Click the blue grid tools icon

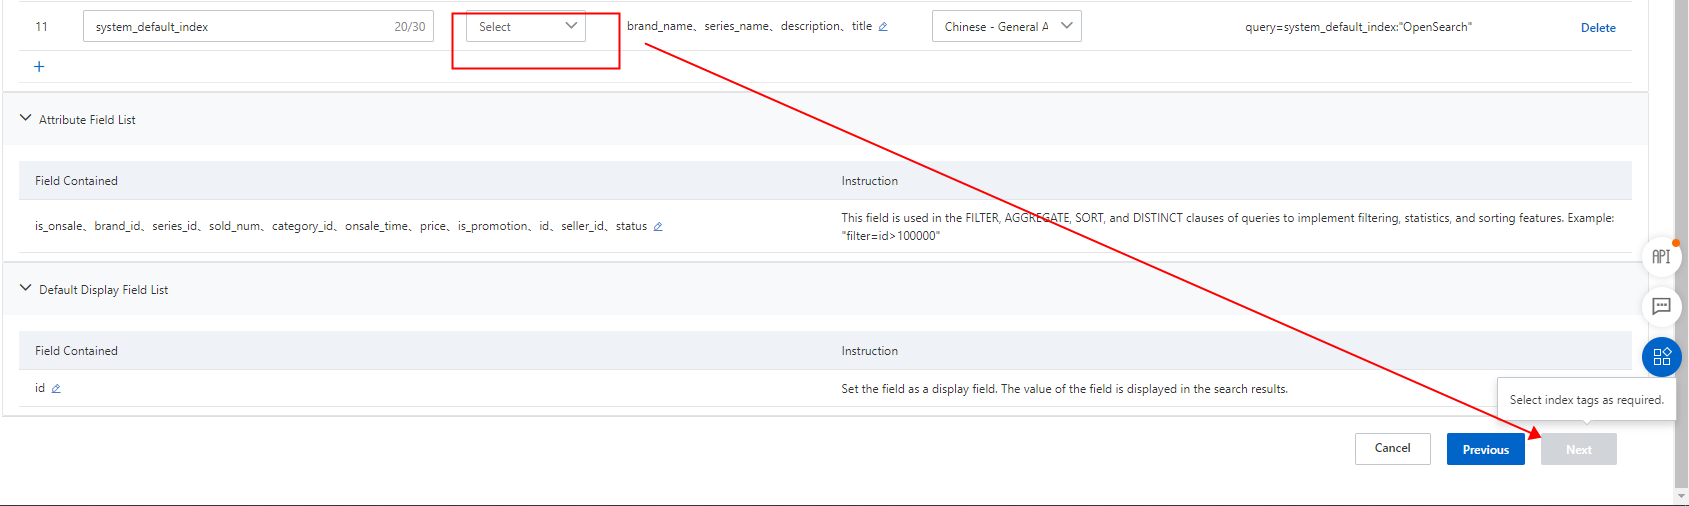[x=1661, y=357]
